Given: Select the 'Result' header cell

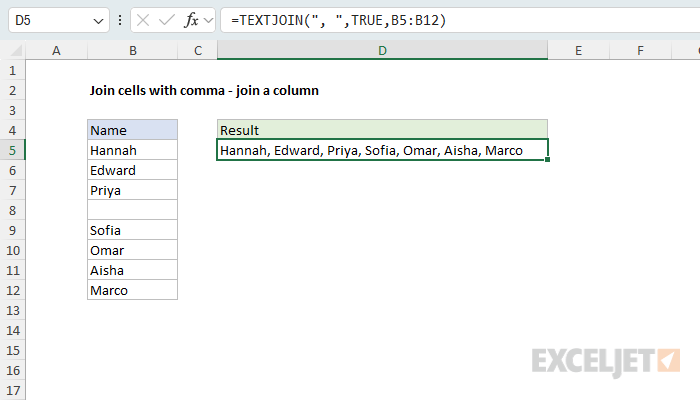Looking at the screenshot, I should tap(383, 130).
